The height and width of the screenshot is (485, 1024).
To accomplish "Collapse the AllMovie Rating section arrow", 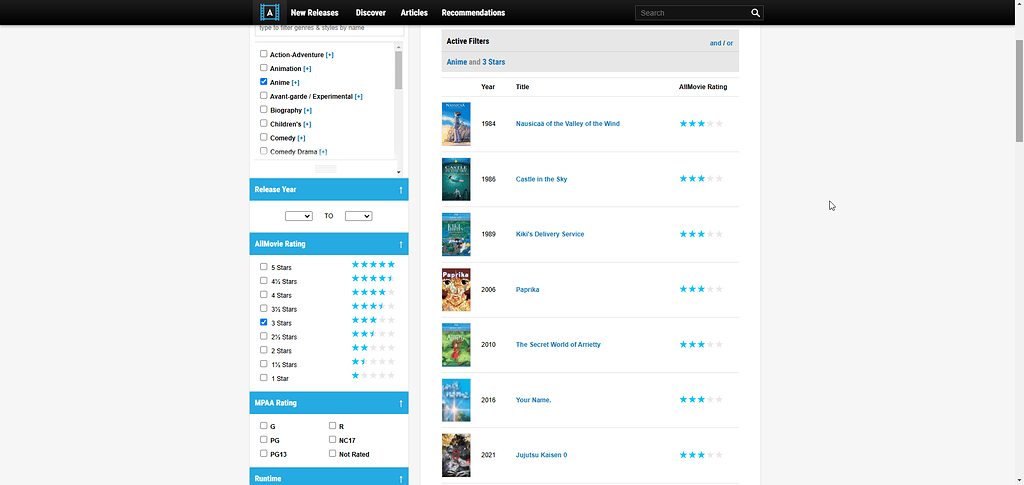I will point(401,245).
